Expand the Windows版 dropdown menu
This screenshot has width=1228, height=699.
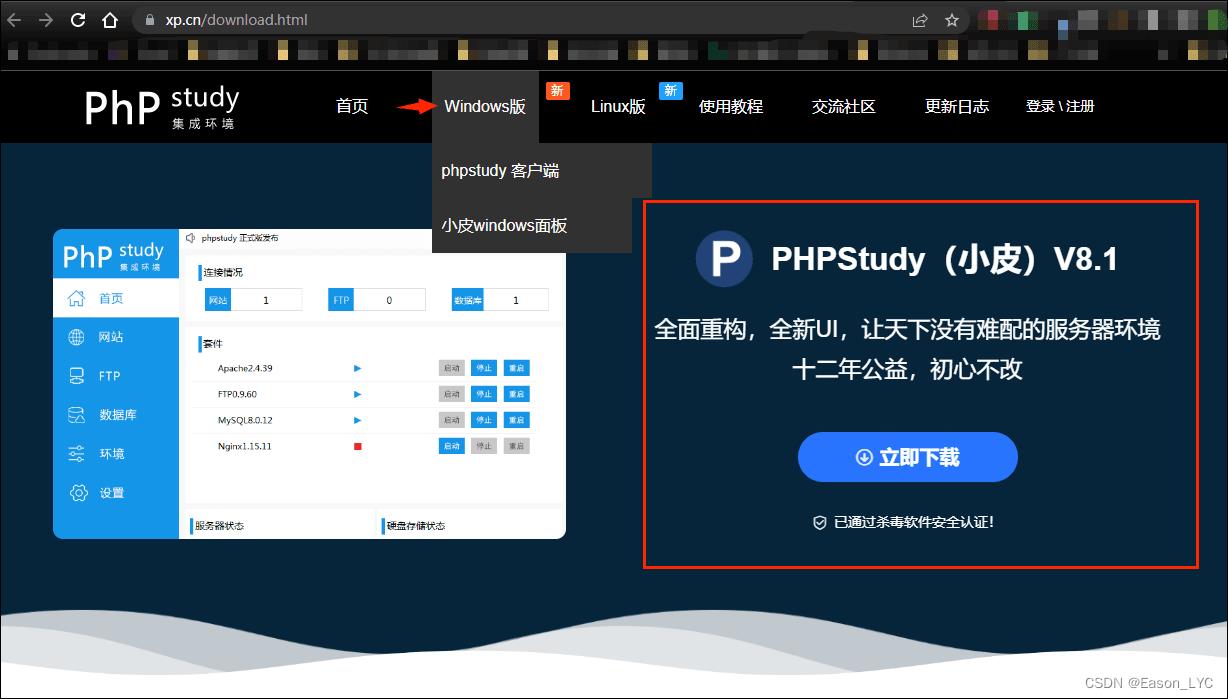point(484,106)
